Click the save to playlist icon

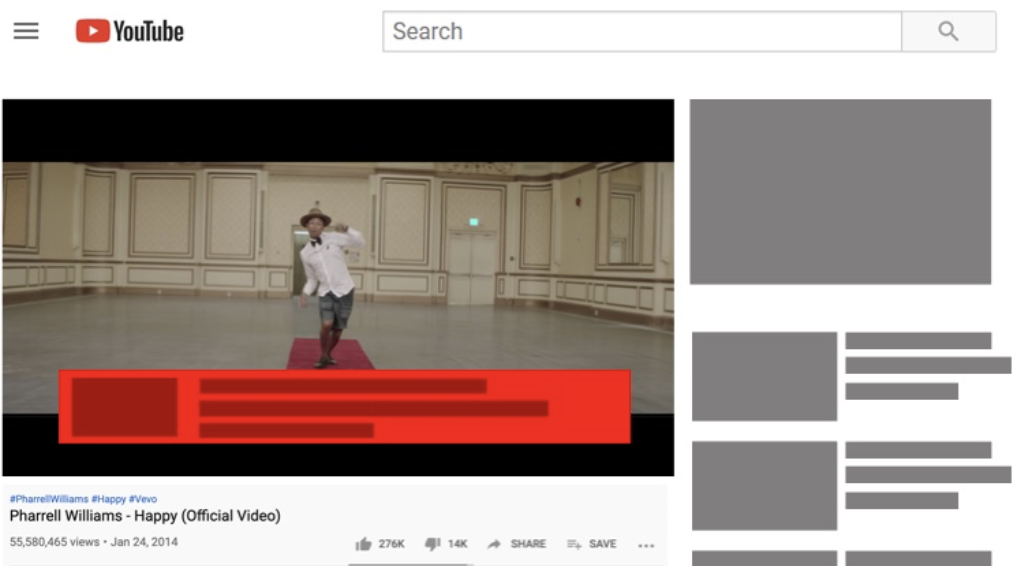point(574,544)
